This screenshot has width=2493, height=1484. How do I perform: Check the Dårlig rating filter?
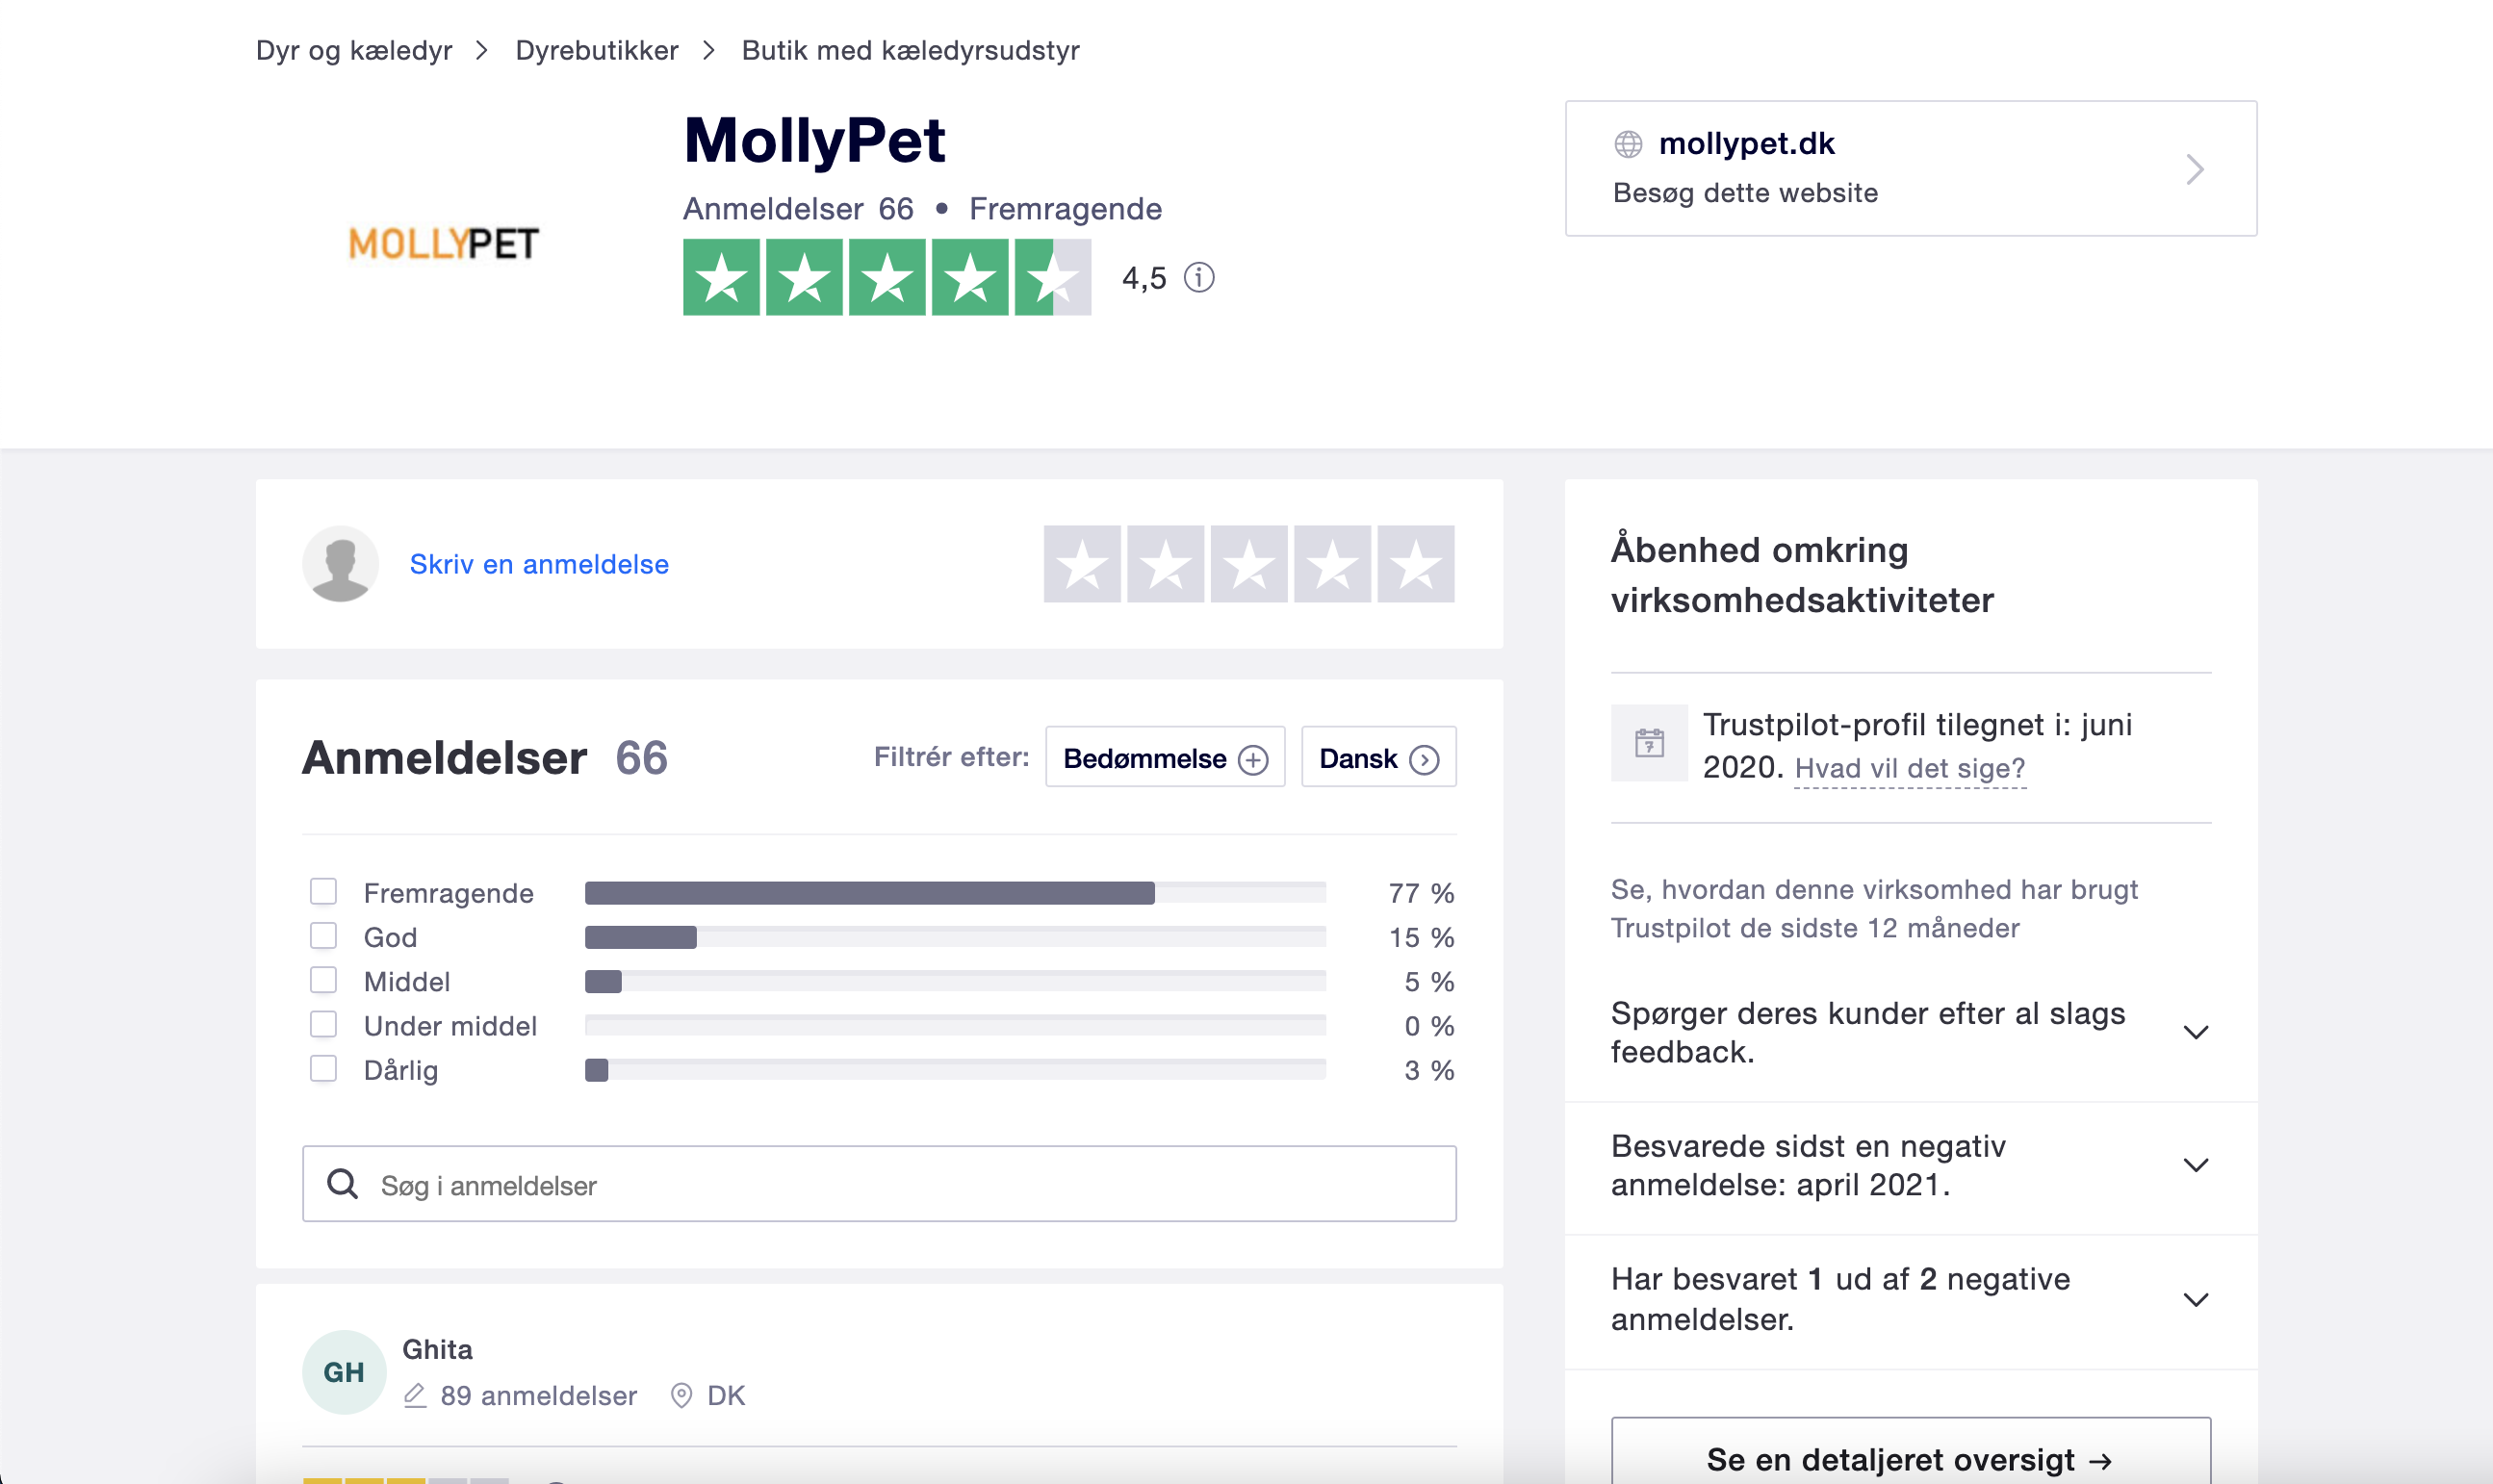point(323,1069)
